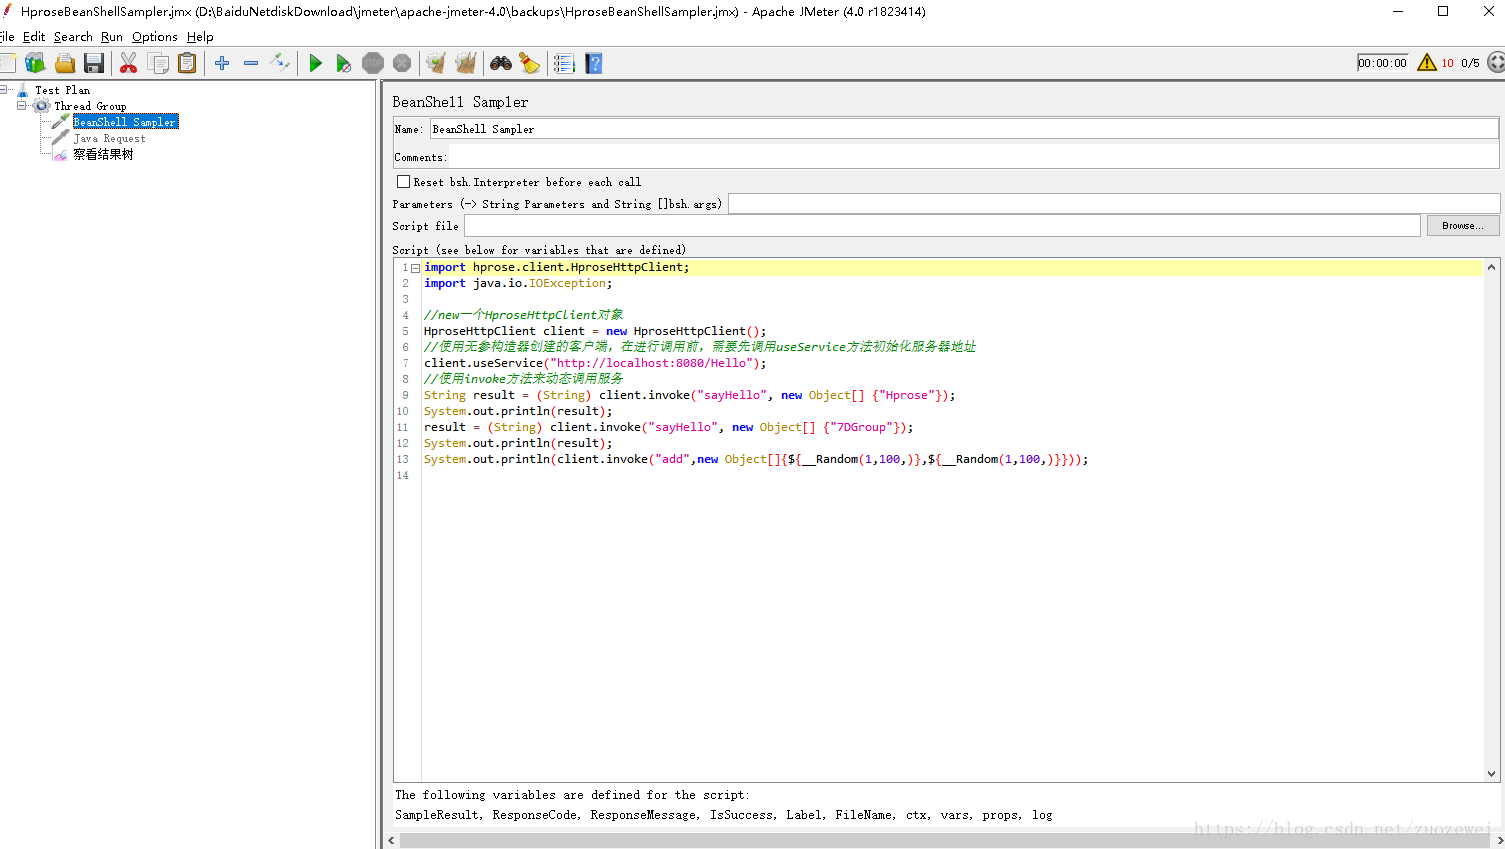Click the Save floppy disk icon
Viewport: 1505px width, 849px height.
click(x=94, y=64)
